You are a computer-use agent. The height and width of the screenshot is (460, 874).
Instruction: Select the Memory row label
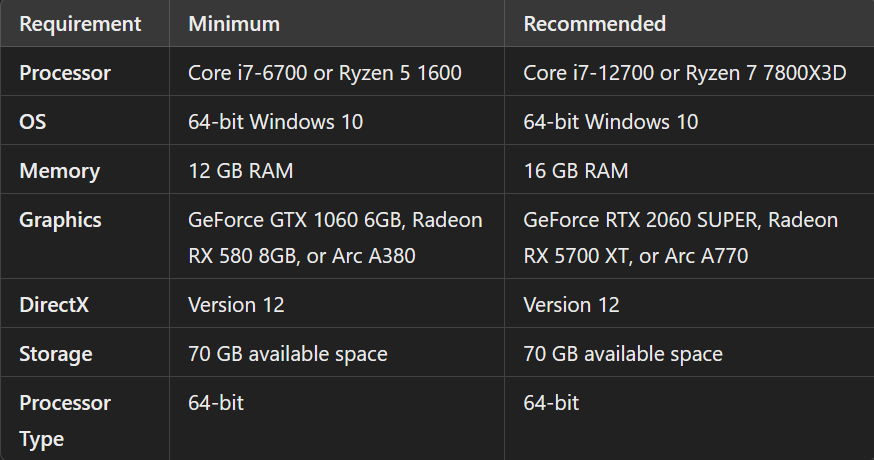click(x=60, y=171)
